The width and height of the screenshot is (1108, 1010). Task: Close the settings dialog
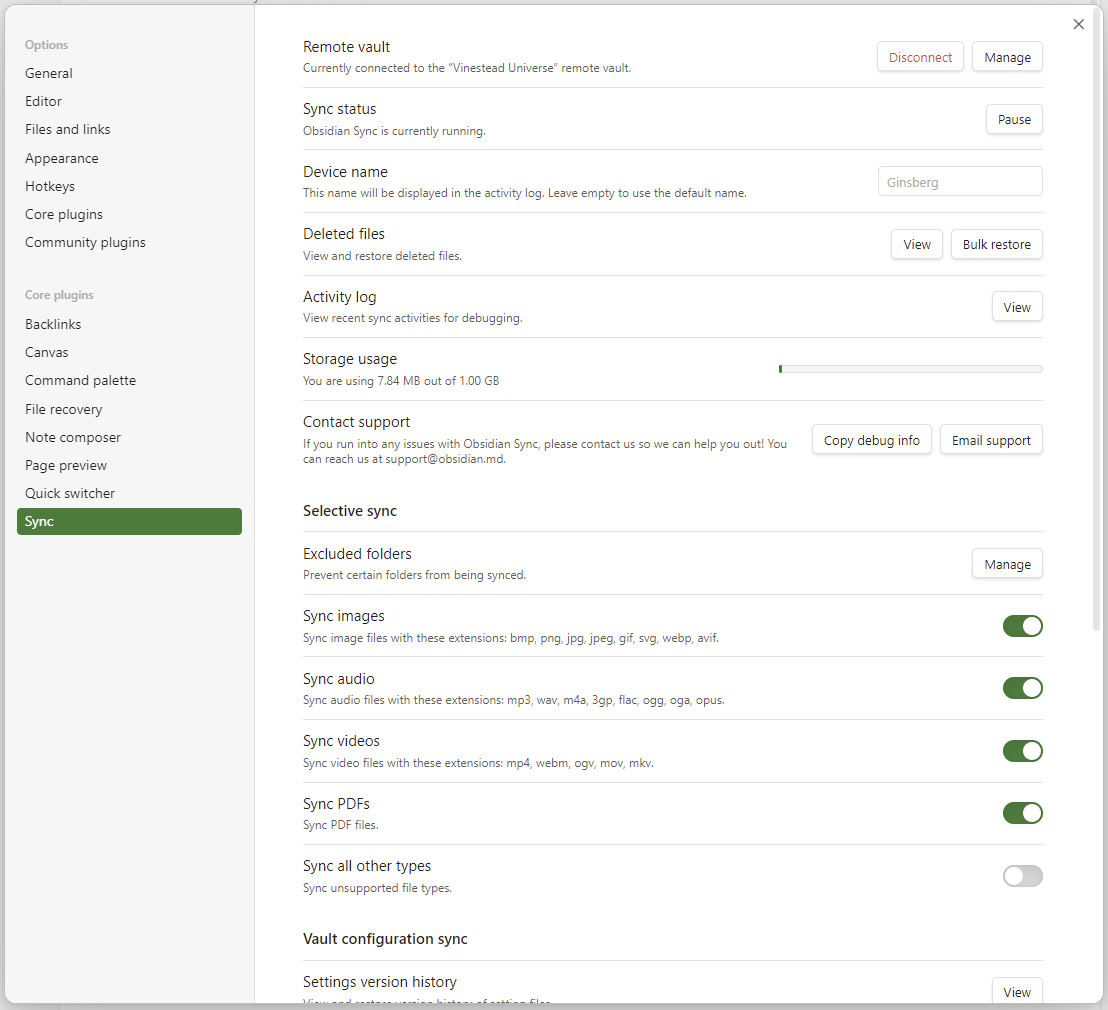click(x=1078, y=24)
